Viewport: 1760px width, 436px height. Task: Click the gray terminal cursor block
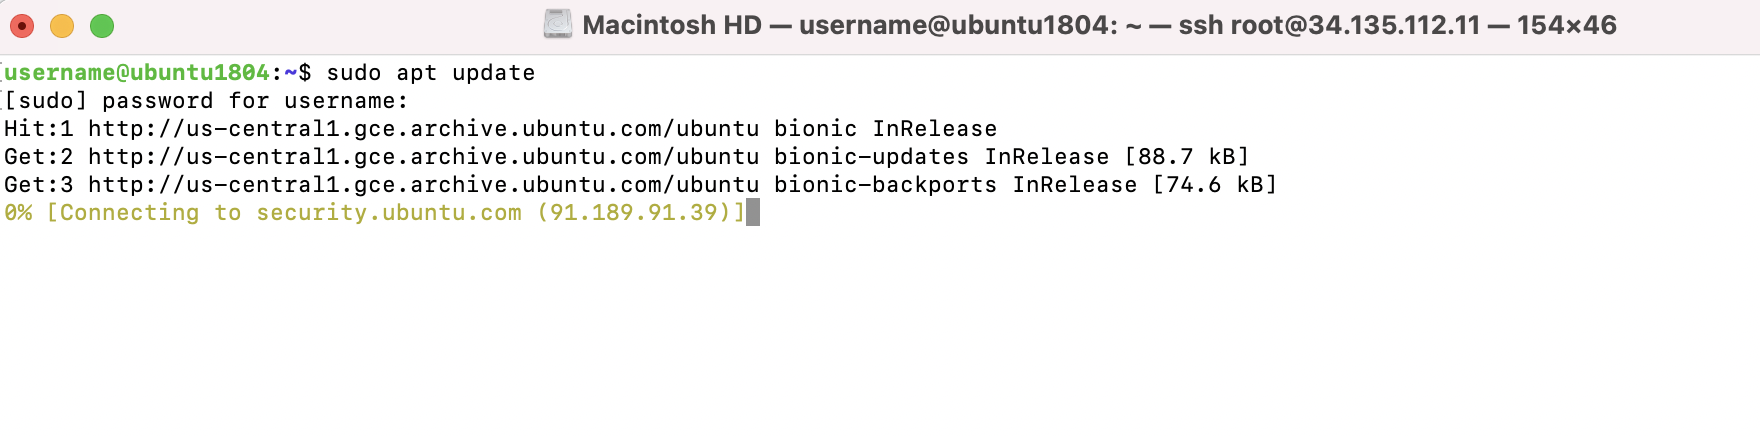coord(753,212)
